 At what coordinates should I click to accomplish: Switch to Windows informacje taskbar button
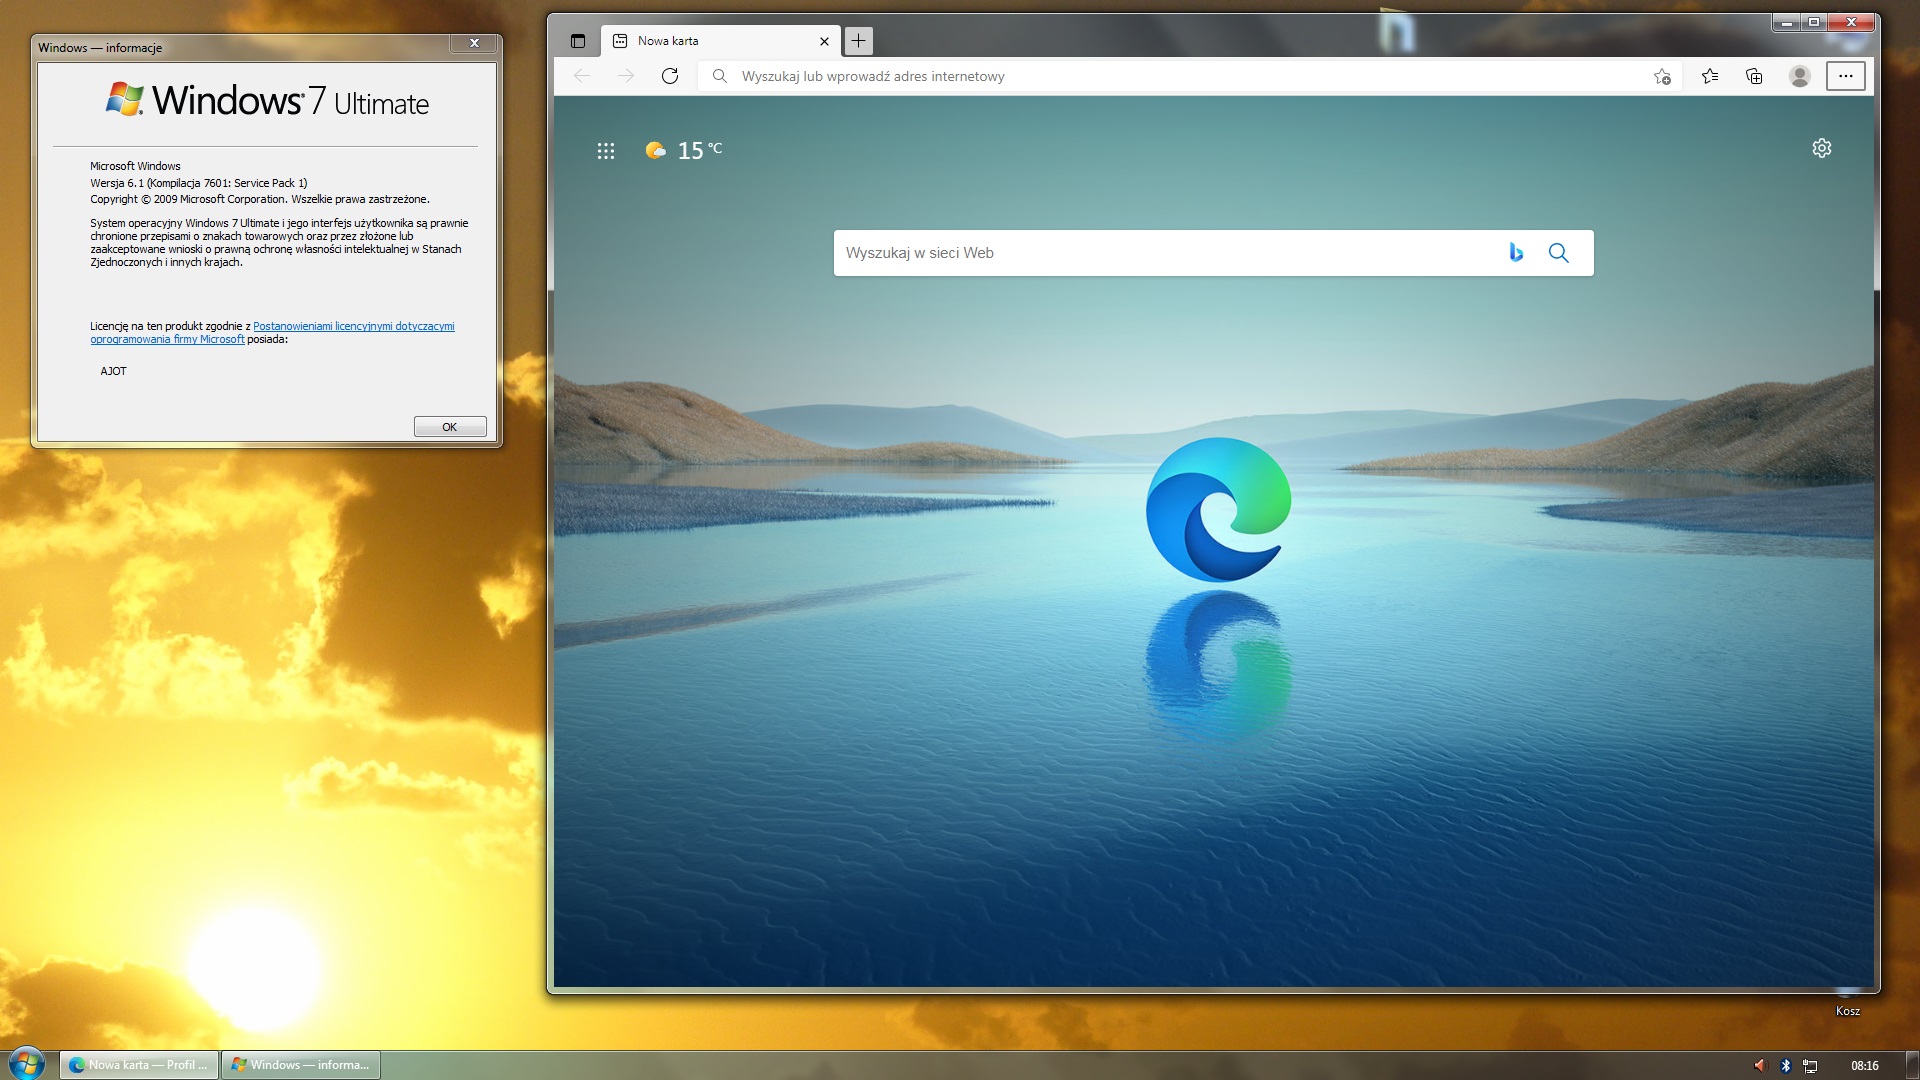pos(300,1065)
